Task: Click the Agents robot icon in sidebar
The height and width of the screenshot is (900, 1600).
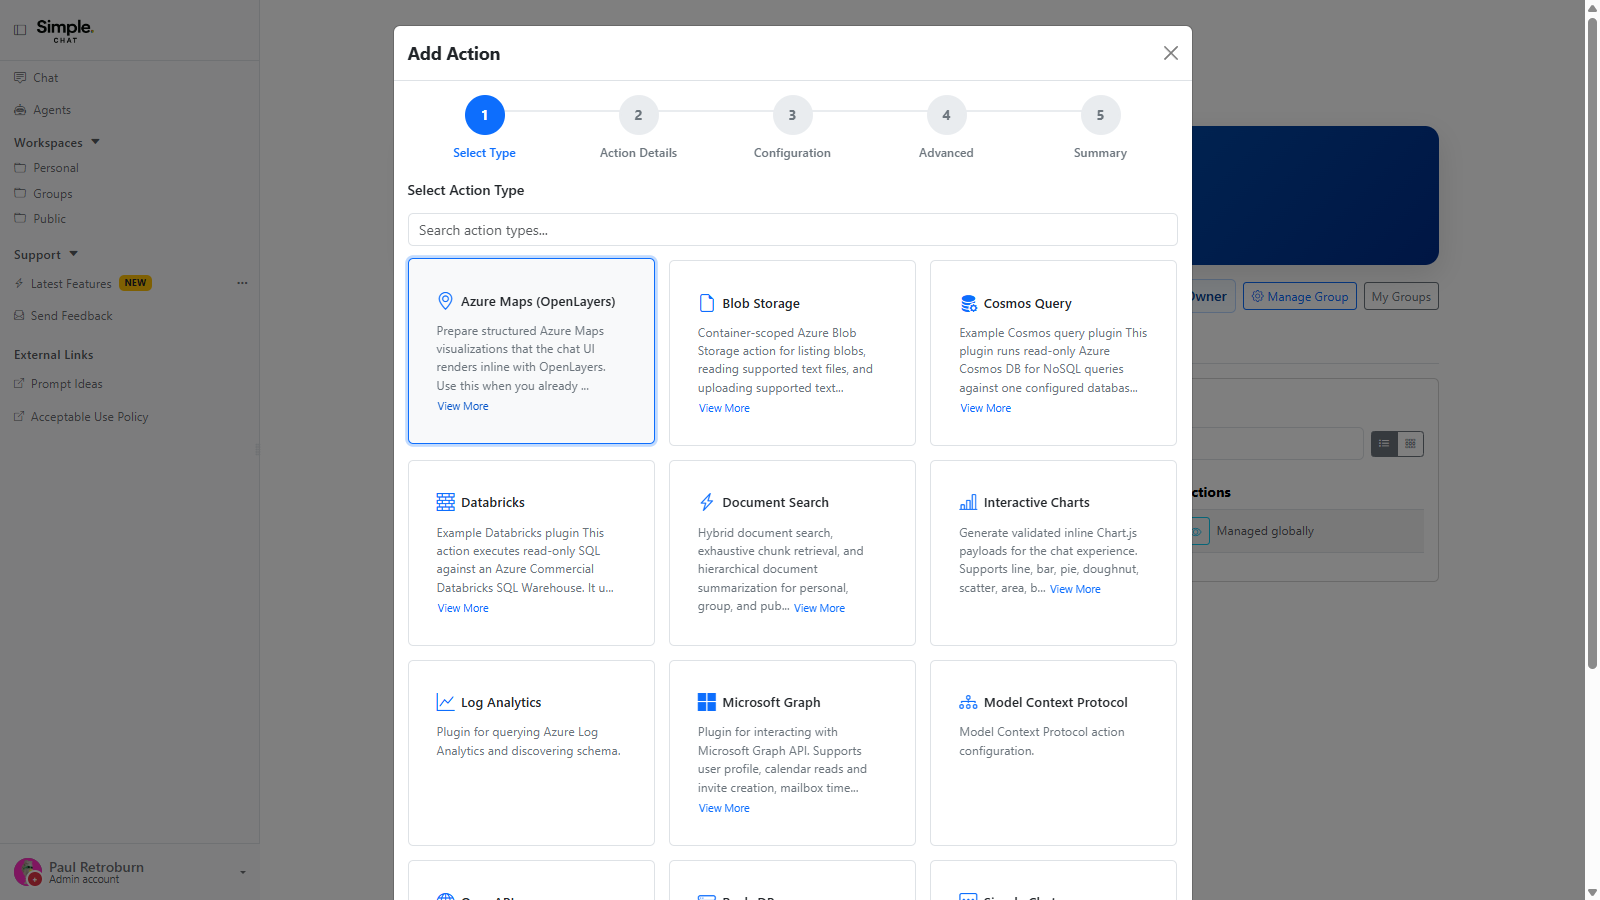Action: pos(20,110)
